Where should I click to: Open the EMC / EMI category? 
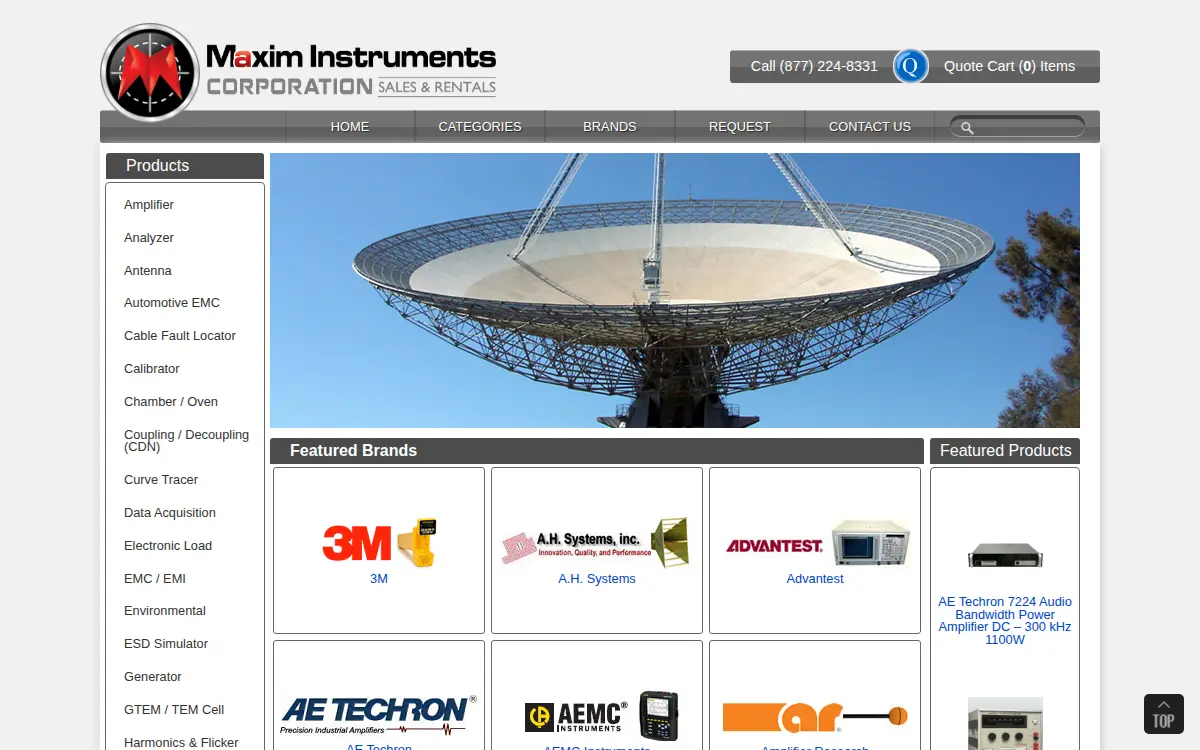tap(155, 579)
